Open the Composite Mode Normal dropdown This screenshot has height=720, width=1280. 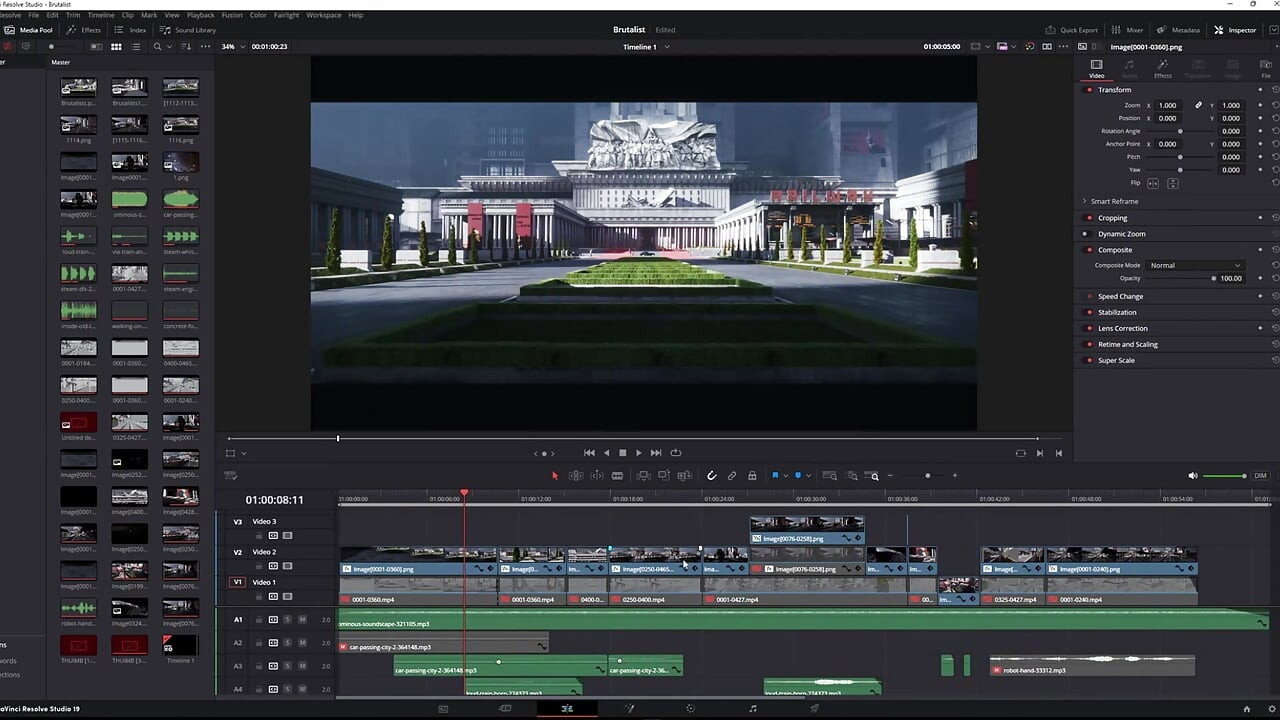(1195, 265)
